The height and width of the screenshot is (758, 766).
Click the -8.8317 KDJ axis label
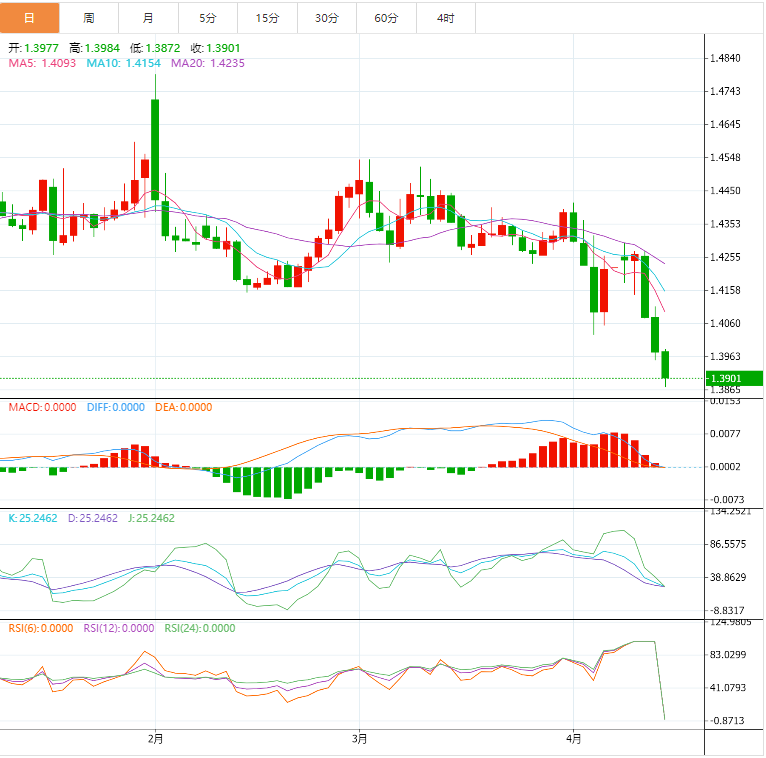(x=728, y=611)
